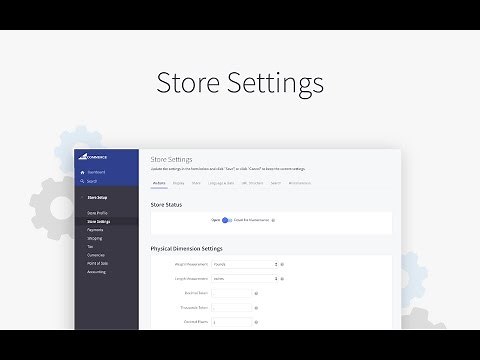Open Store Profile in sidebar
Screen dimensions: 480x360
(x=97, y=213)
